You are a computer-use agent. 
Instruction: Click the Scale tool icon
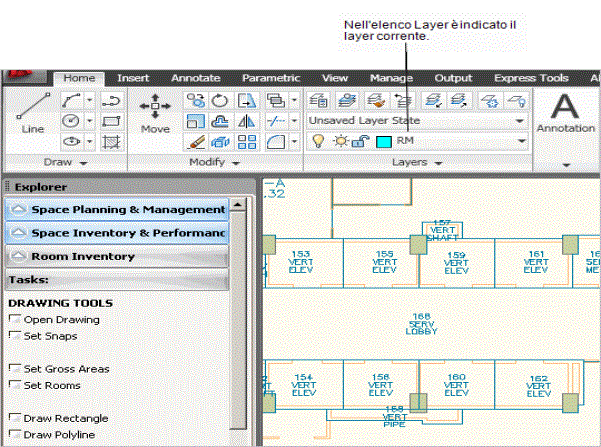195,122
